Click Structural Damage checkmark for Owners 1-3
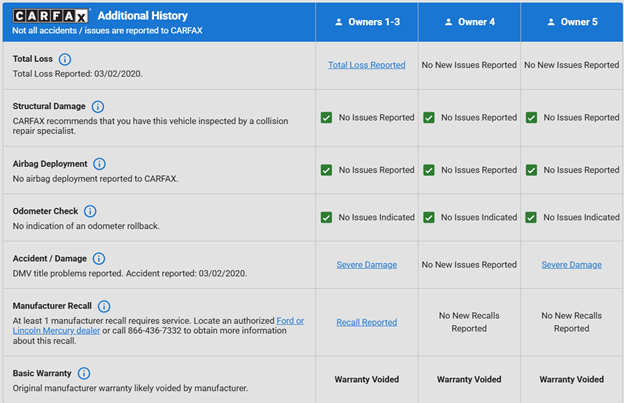624x403 pixels. [326, 118]
